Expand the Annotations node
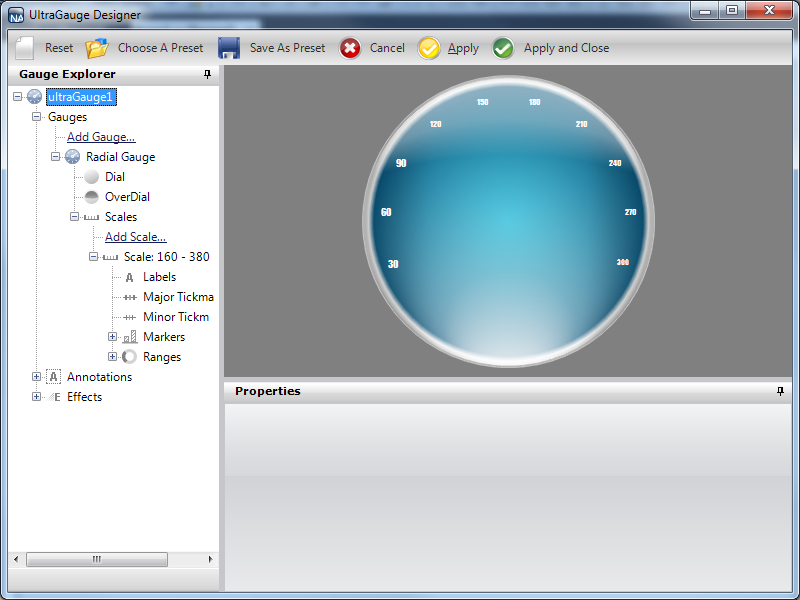The image size is (800, 600). coord(37,377)
